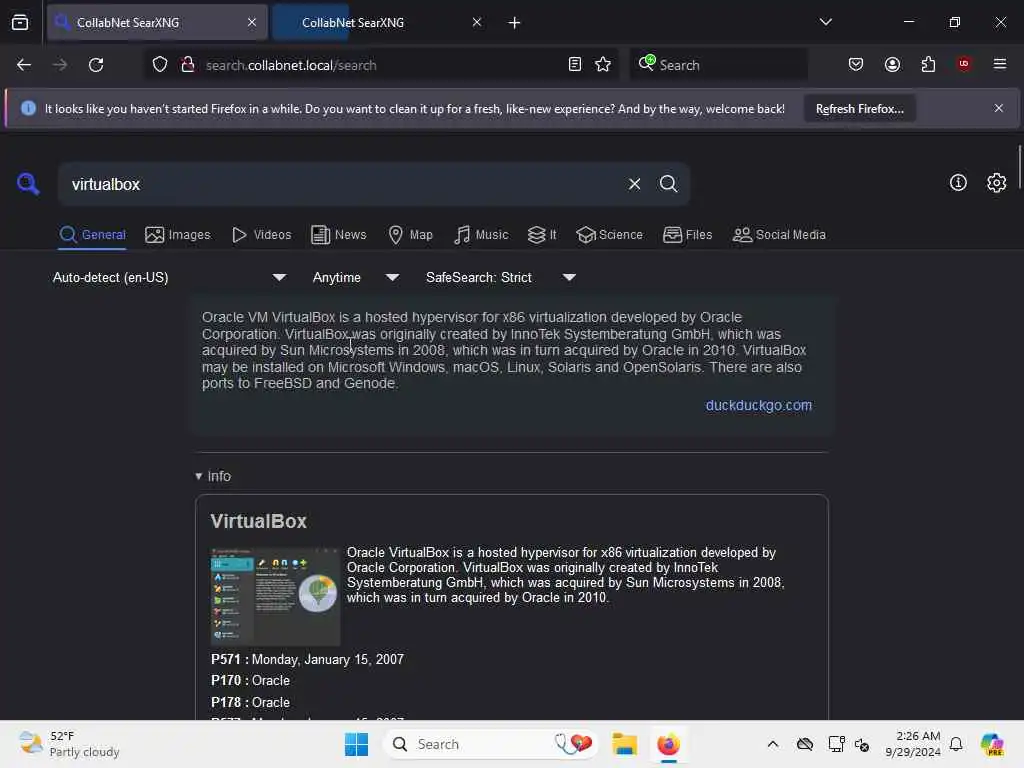Open list all tabs chevron

825,22
